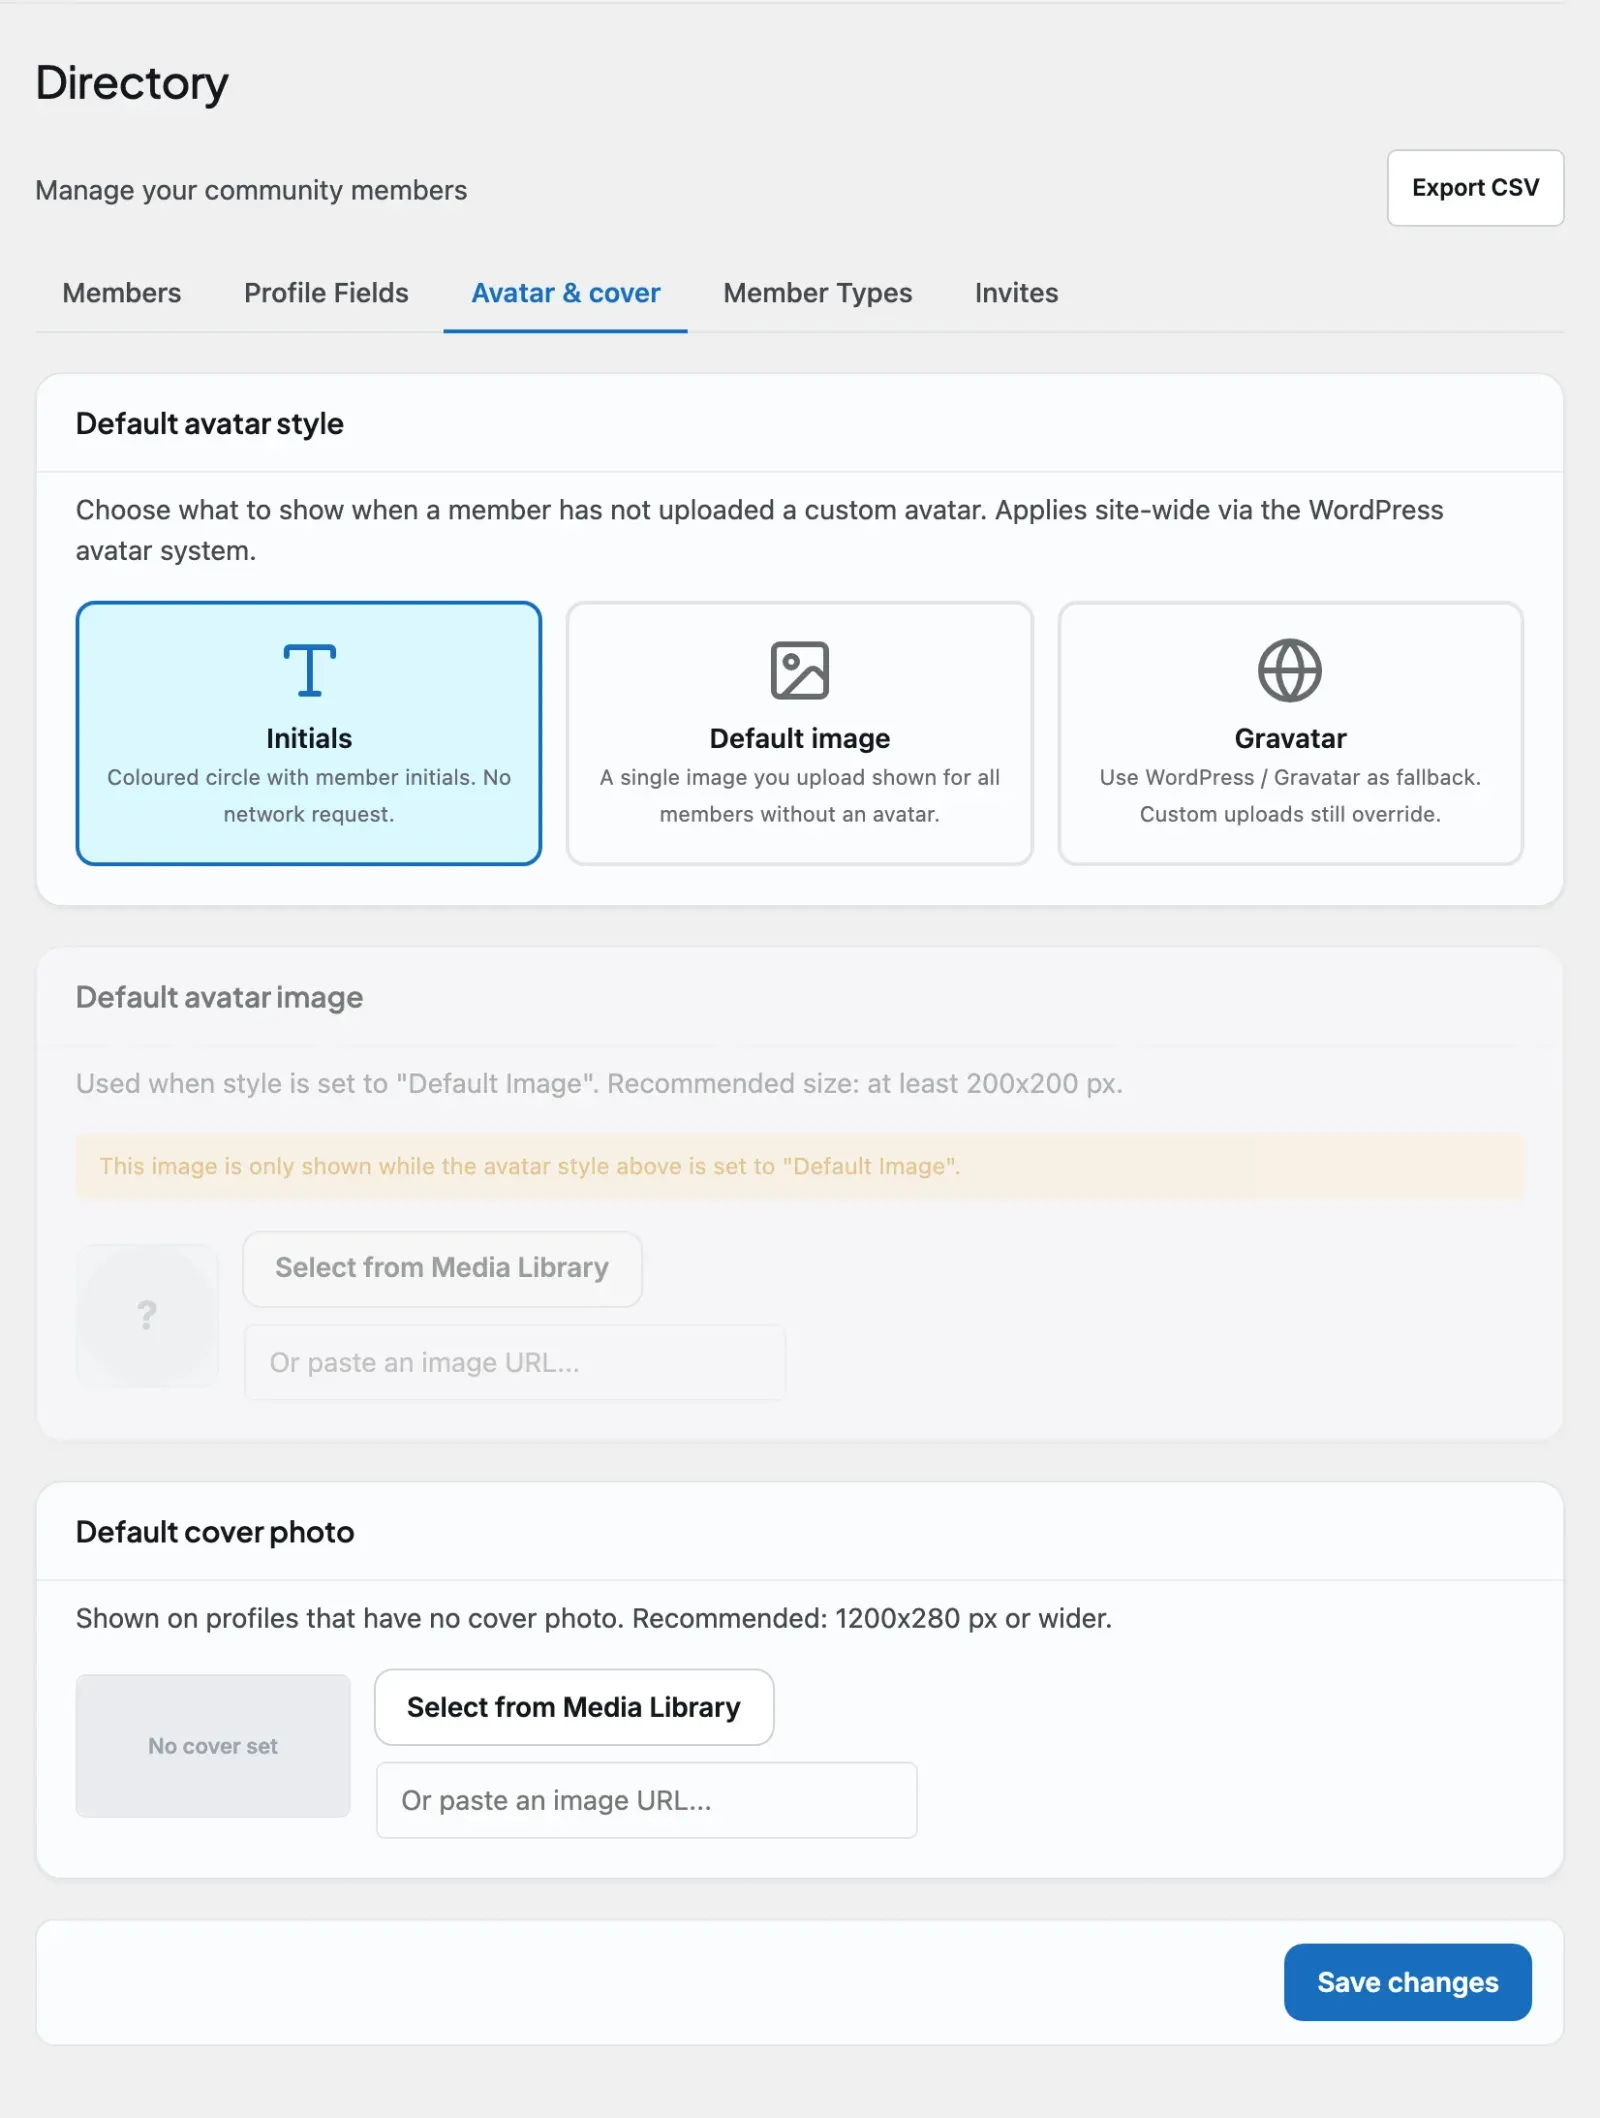Choose the Gravatar fallback style card

tap(1290, 733)
